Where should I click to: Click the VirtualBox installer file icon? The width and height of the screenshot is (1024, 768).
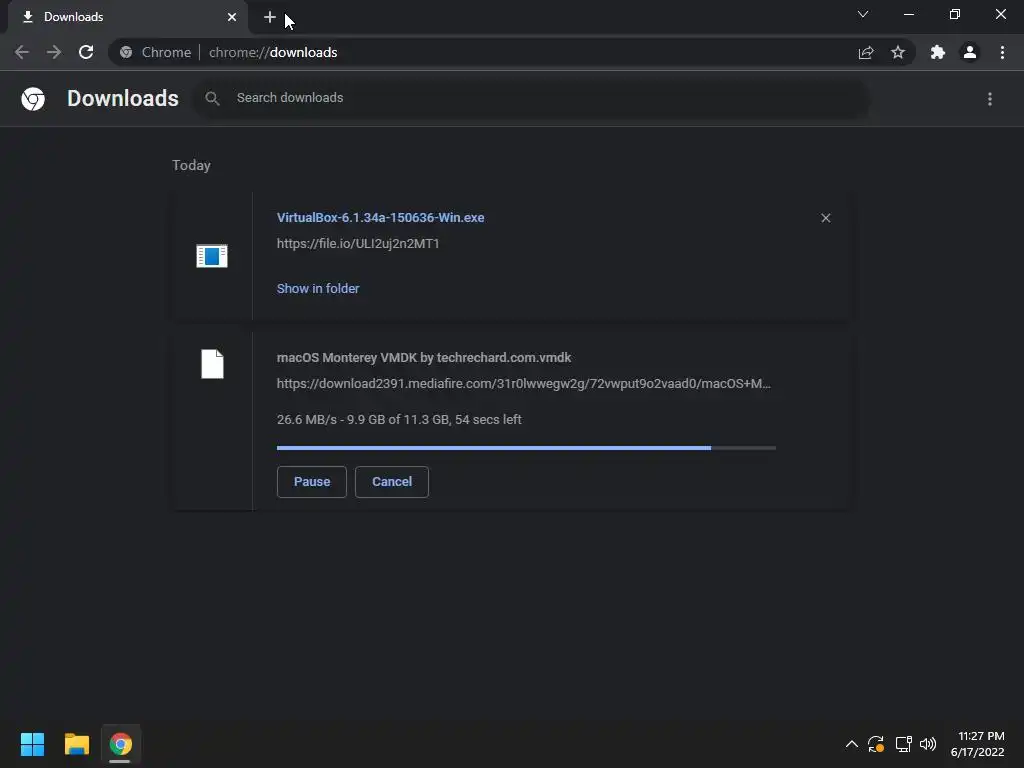pyautogui.click(x=212, y=255)
